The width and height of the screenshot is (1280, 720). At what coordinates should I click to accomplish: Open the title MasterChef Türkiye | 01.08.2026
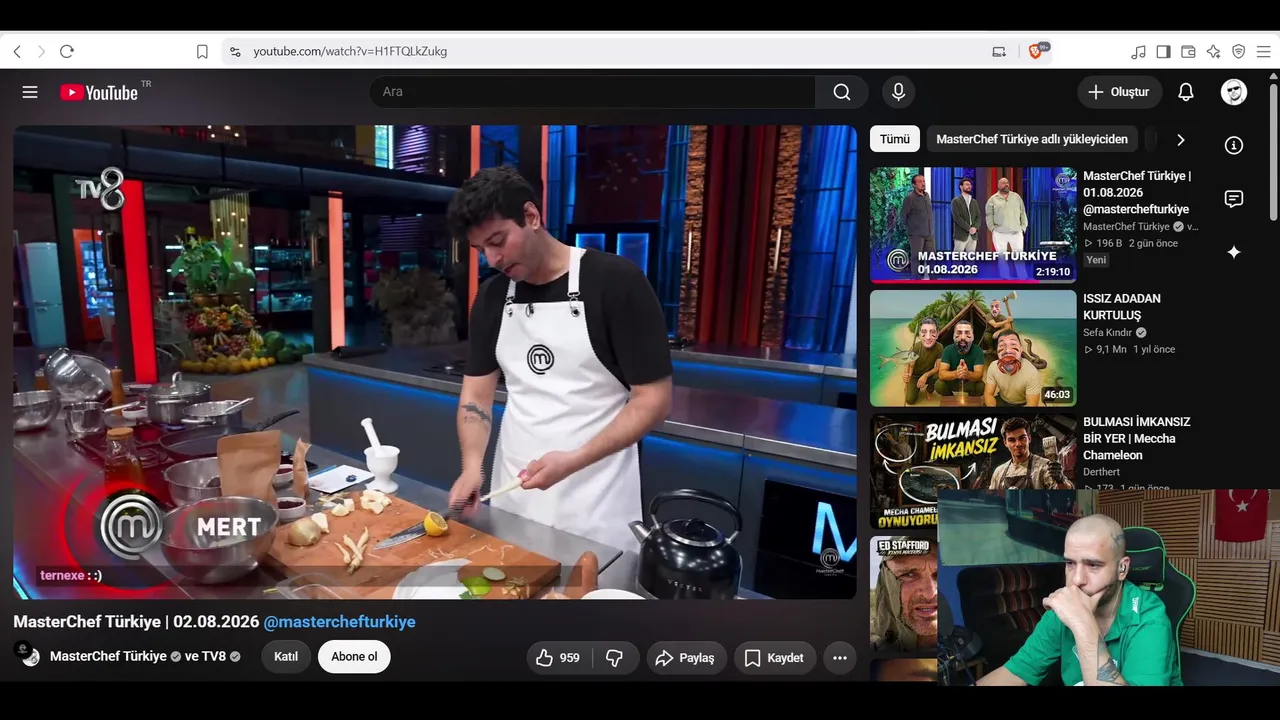pyautogui.click(x=1137, y=192)
